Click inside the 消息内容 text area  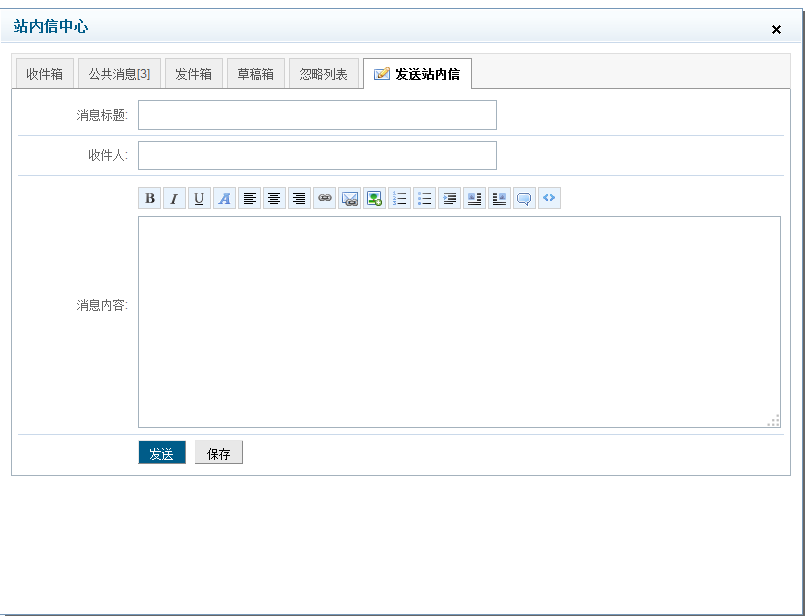pyautogui.click(x=459, y=322)
